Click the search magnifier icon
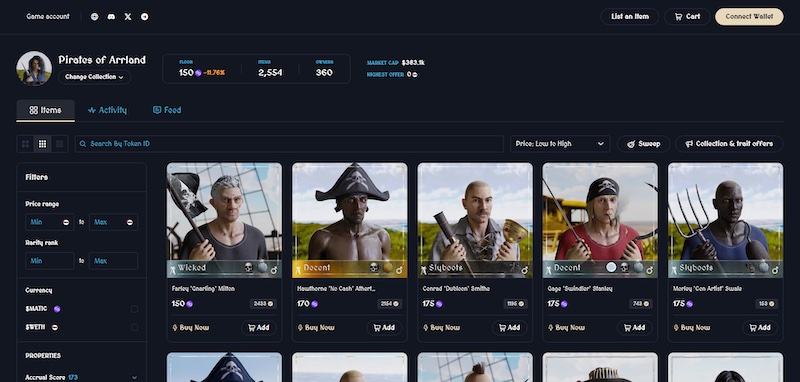 tap(84, 144)
